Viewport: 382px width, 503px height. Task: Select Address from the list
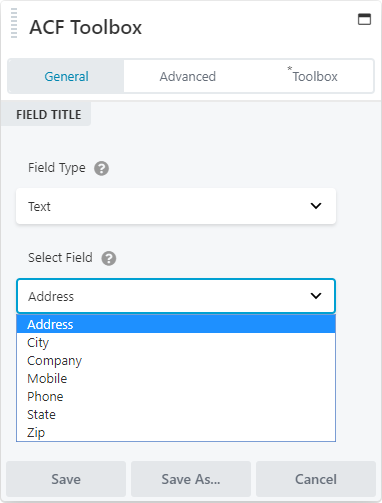[x=176, y=324]
